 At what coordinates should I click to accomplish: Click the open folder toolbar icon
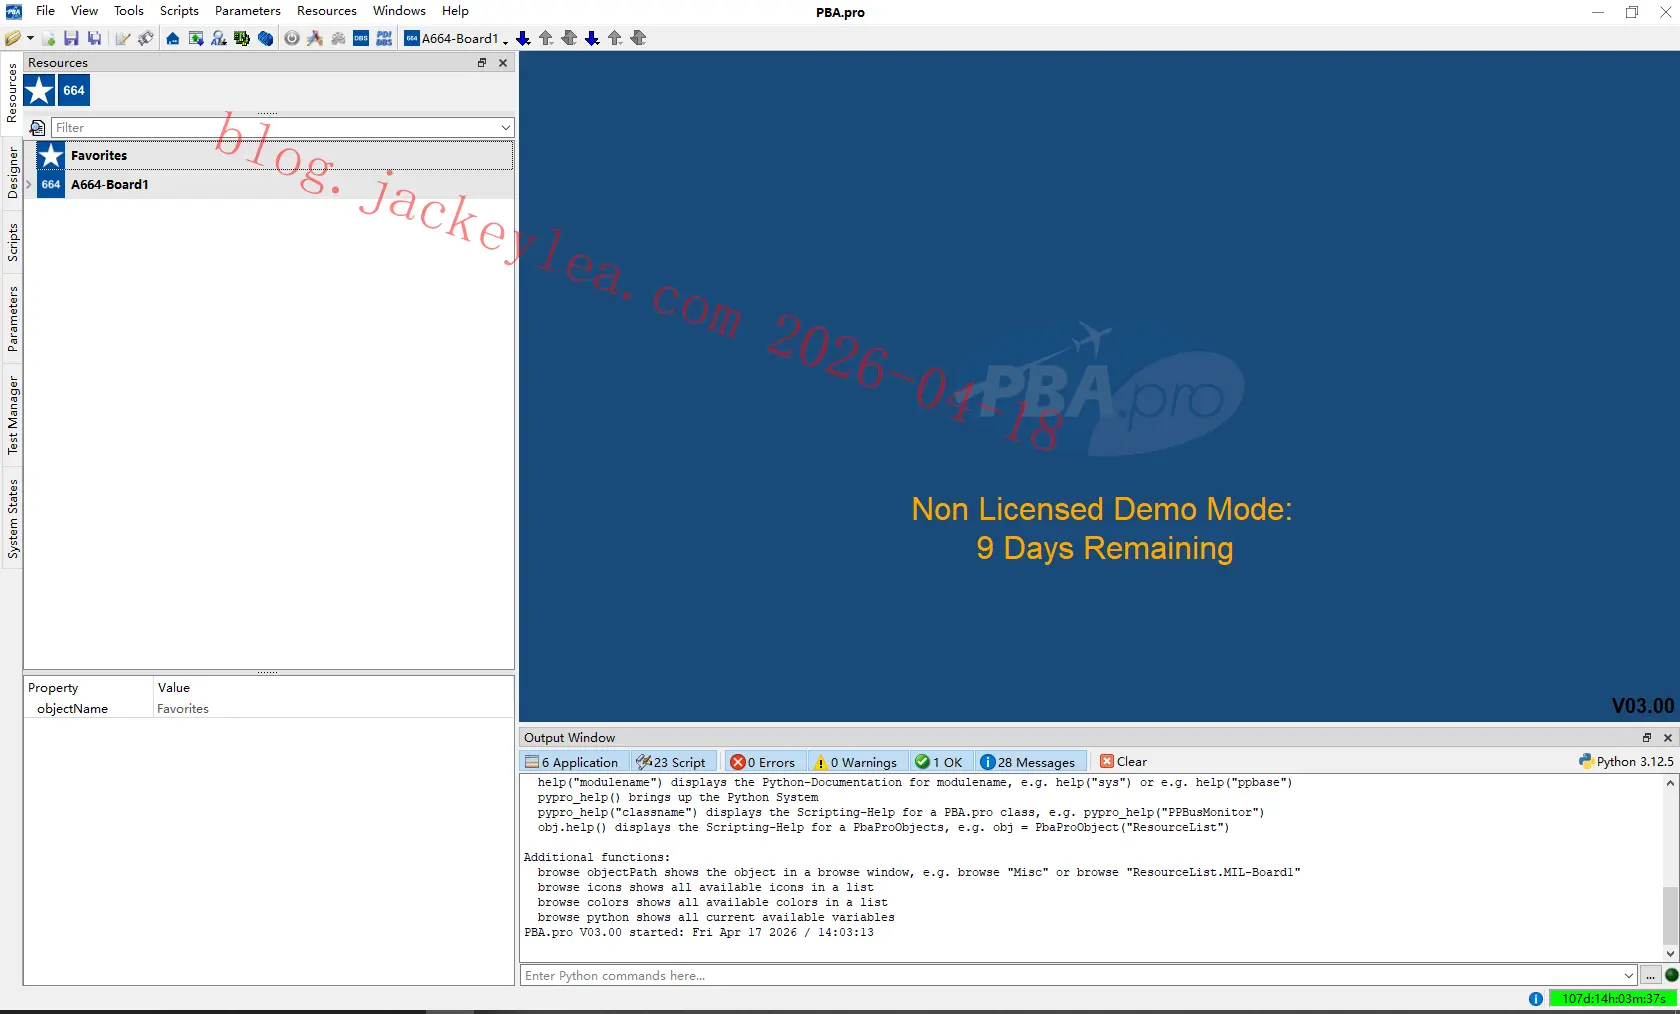(x=13, y=38)
